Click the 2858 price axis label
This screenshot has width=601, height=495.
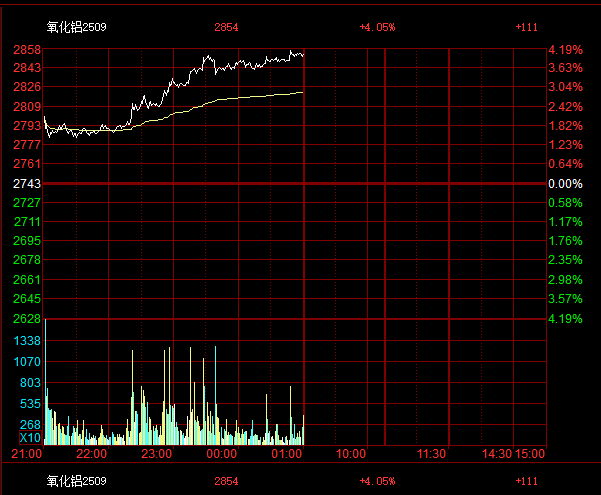[x=27, y=50]
